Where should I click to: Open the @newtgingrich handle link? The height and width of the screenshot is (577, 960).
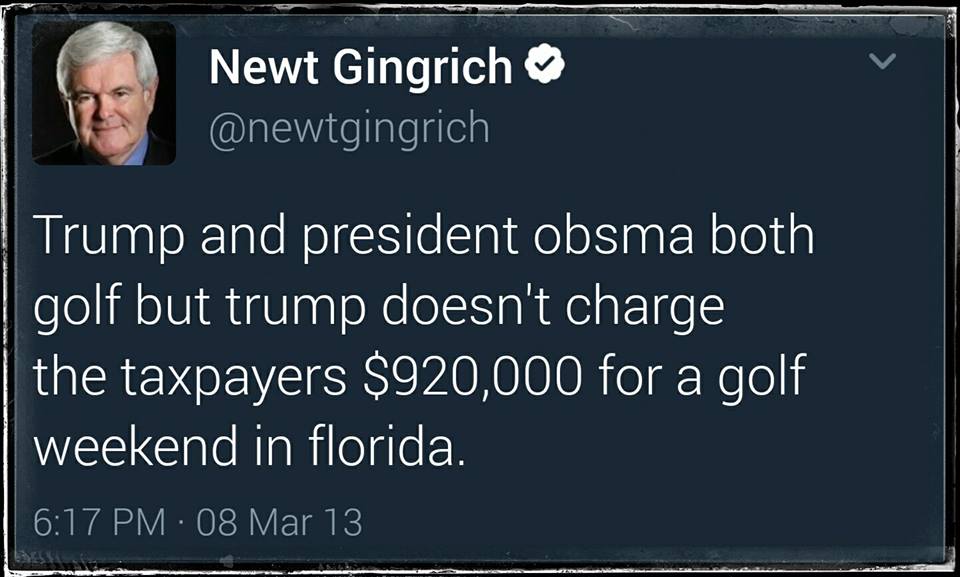(349, 130)
